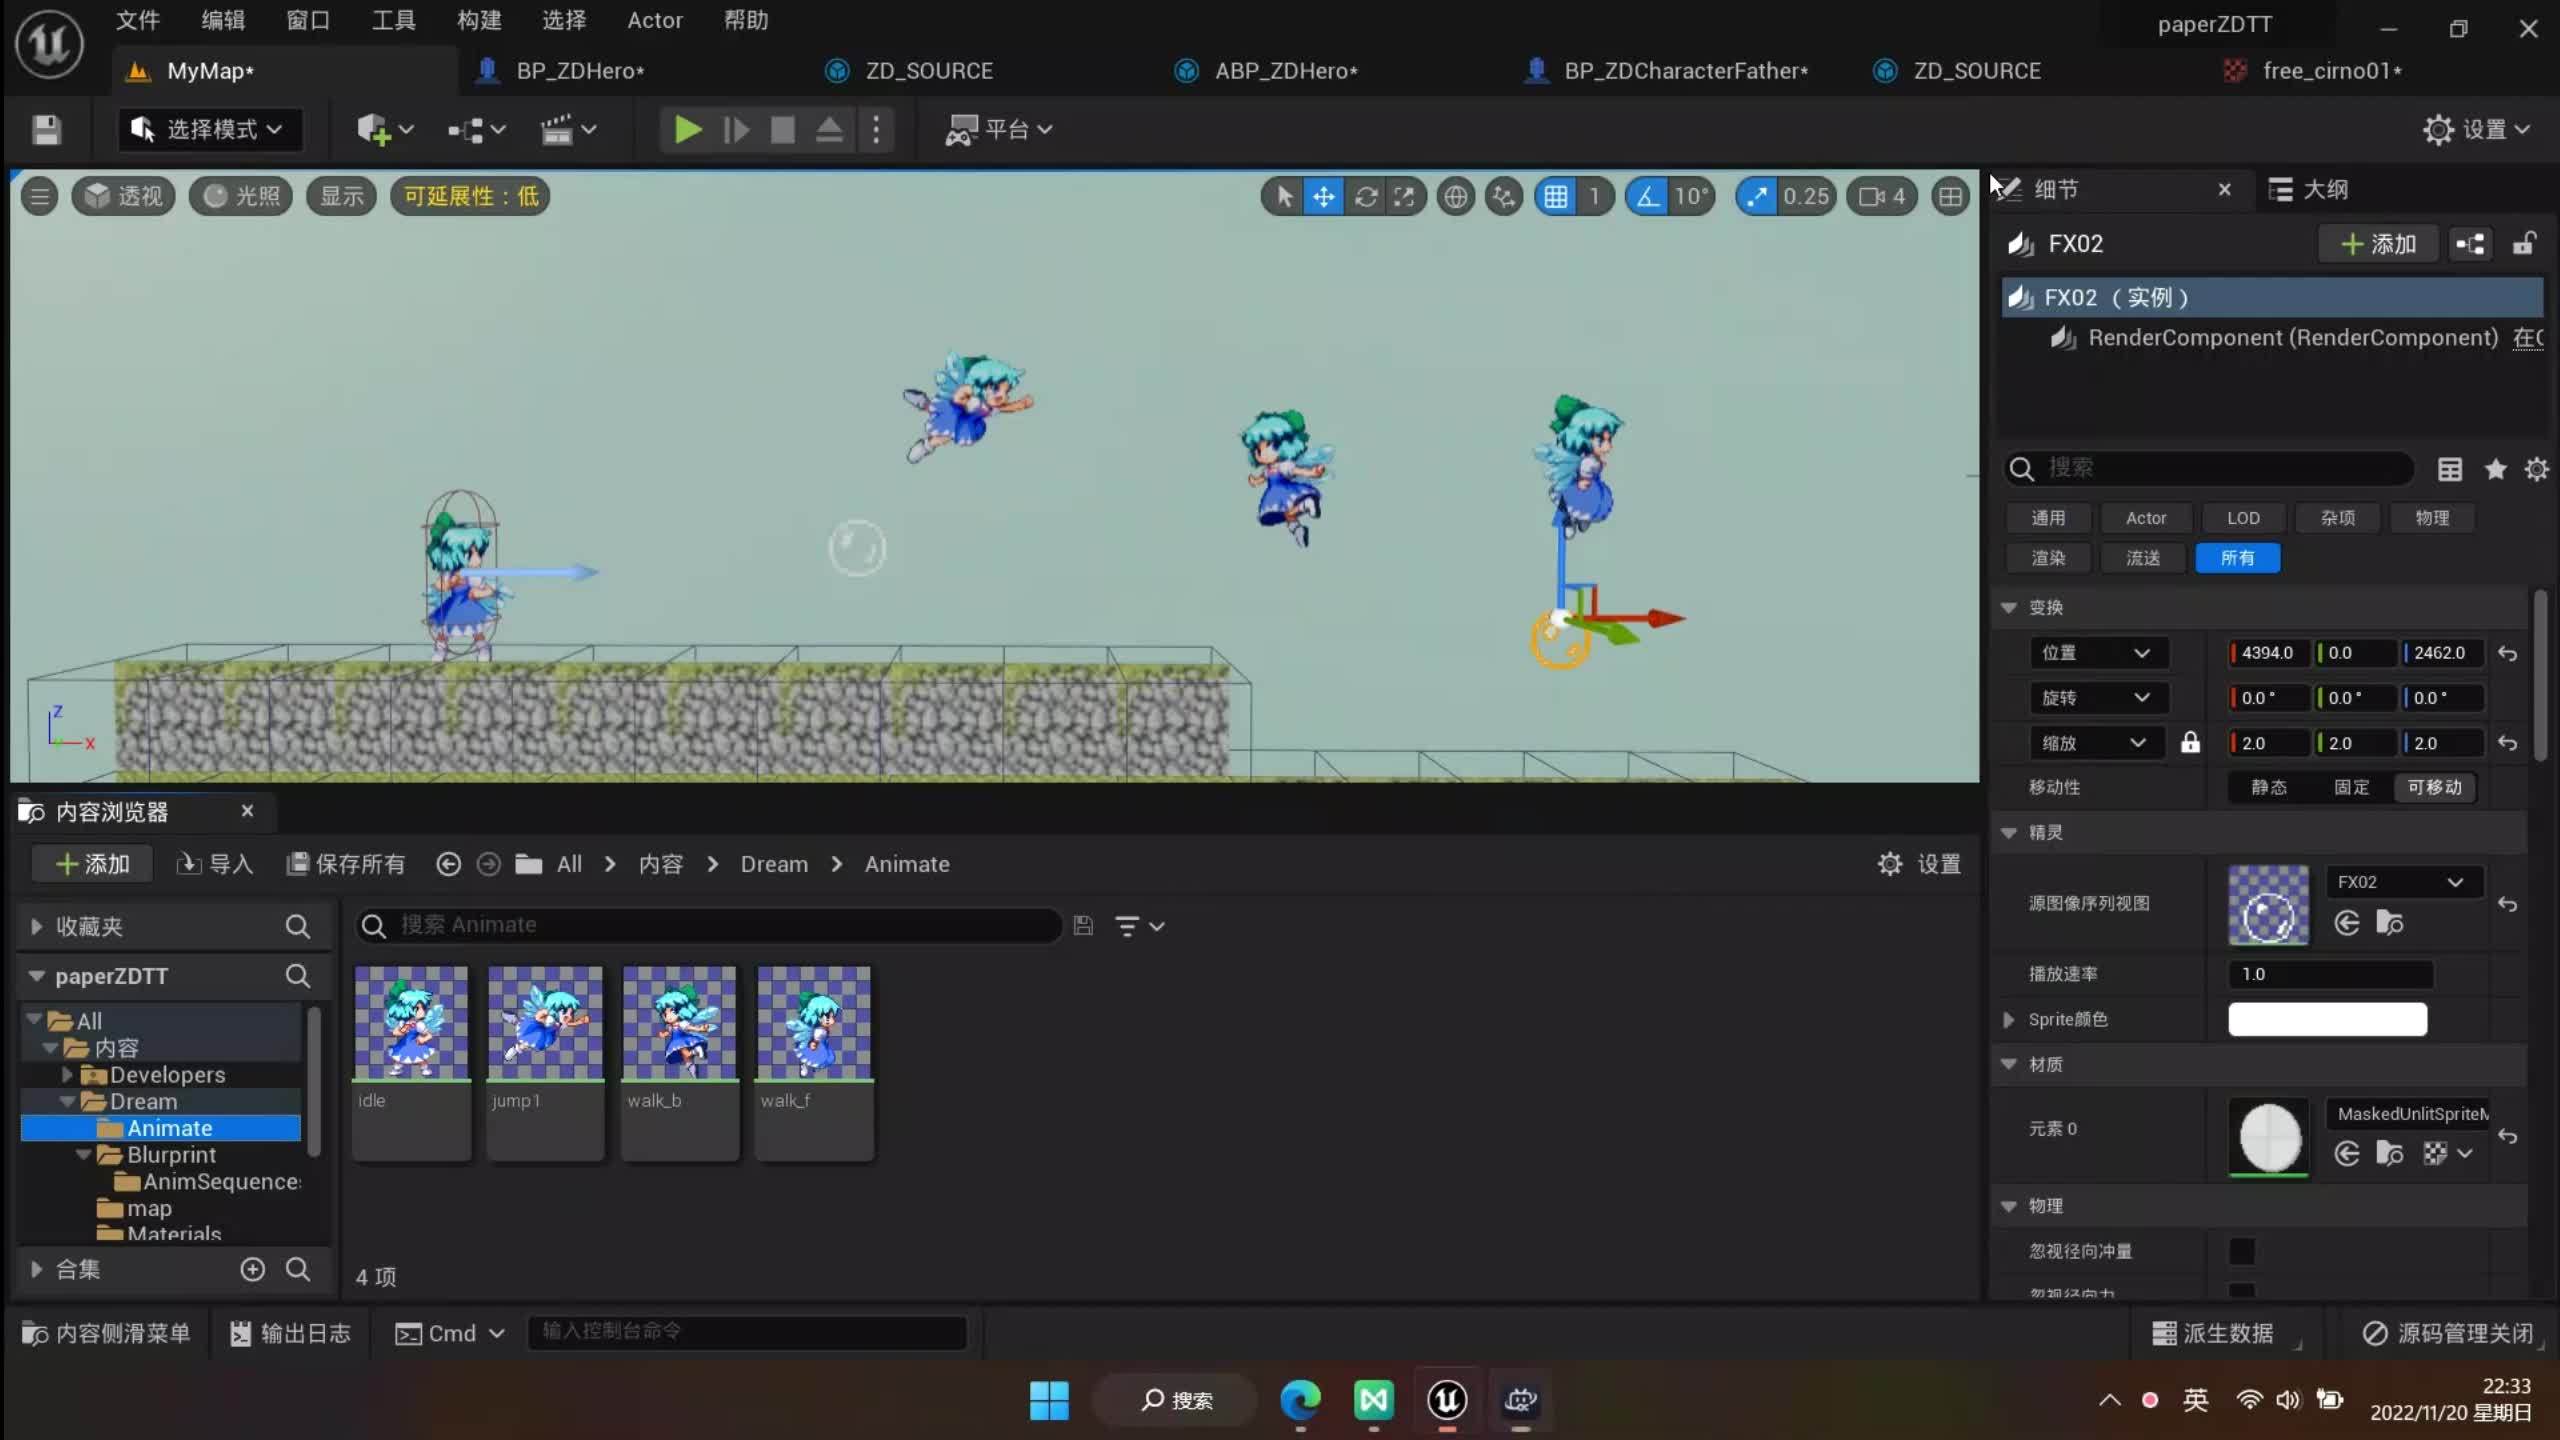Select the Move tool in viewport toolbar

(1325, 196)
